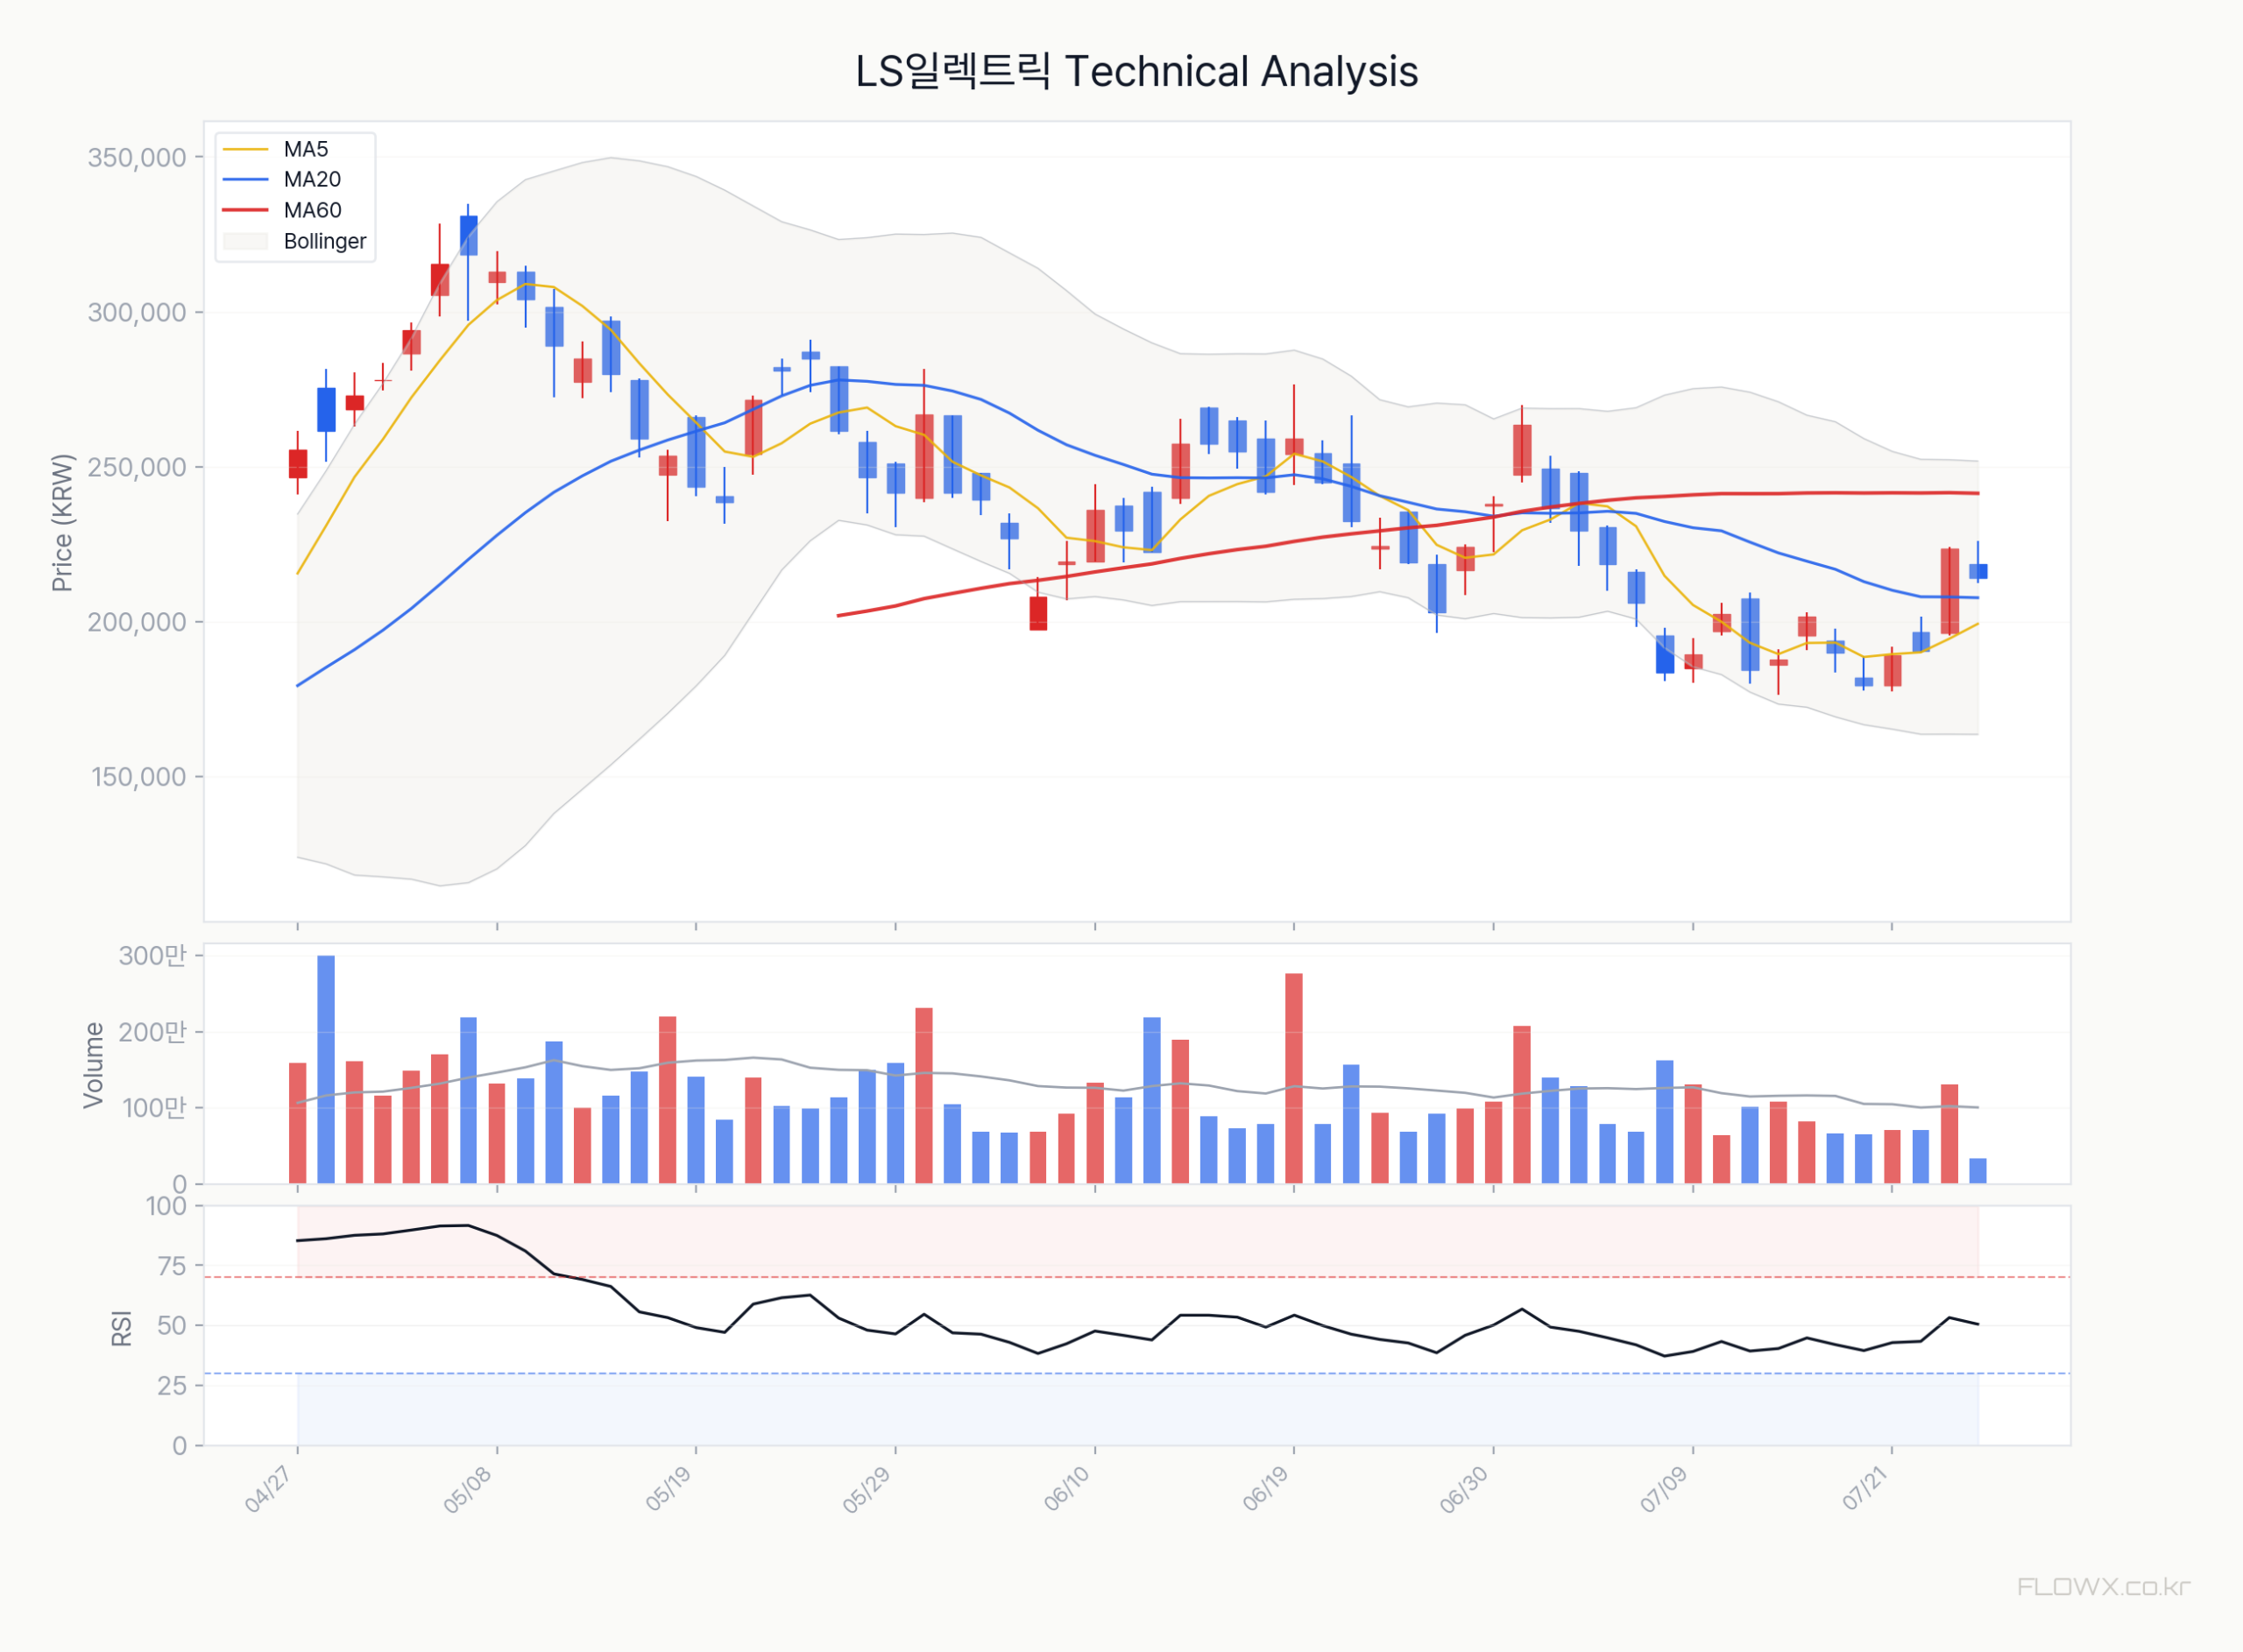This screenshot has height=1652, width=2243.
Task: Select the Bollinger legend label
Action: (325, 241)
